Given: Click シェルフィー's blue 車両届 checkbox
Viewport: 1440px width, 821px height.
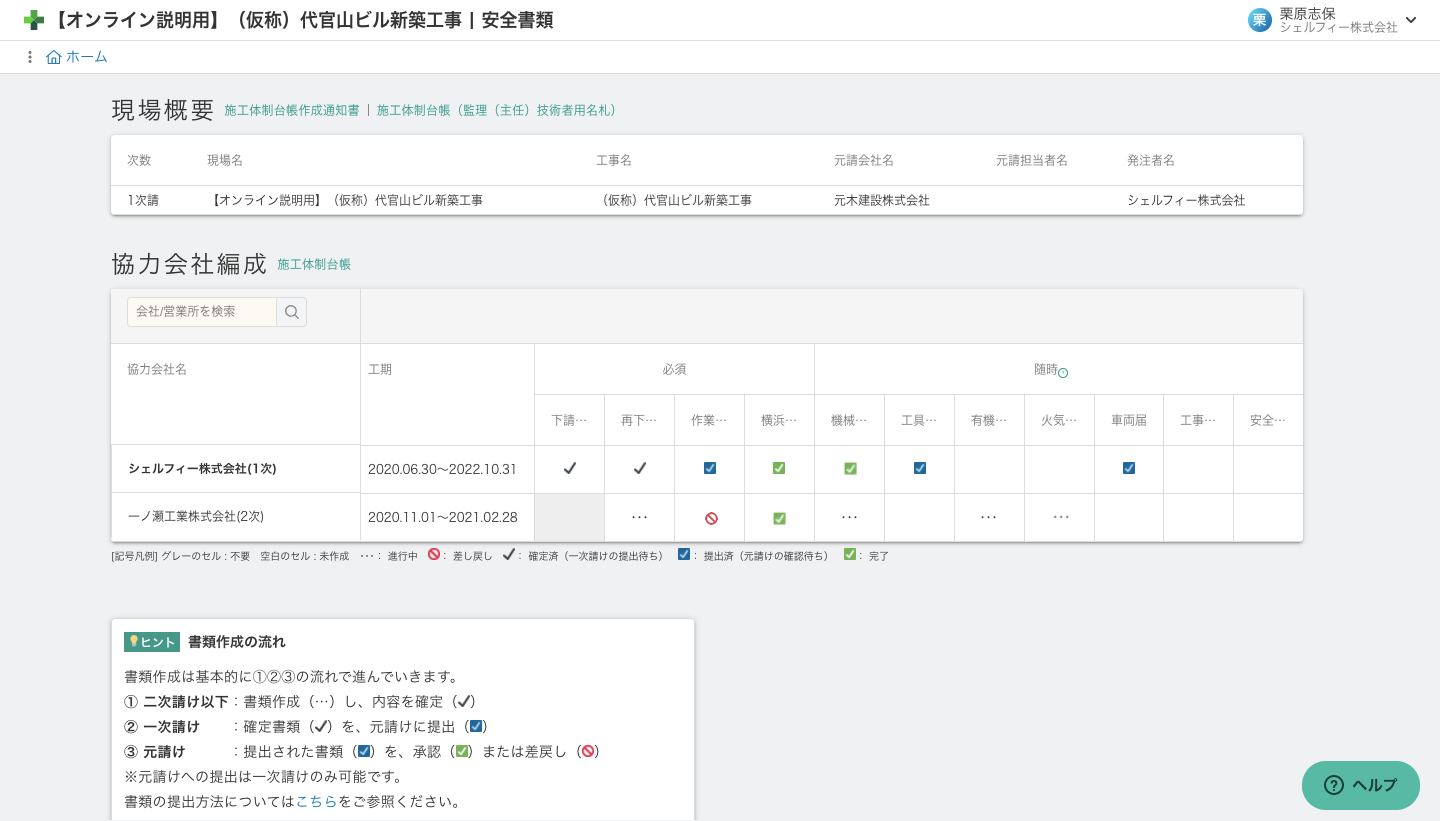Looking at the screenshot, I should point(1129,468).
